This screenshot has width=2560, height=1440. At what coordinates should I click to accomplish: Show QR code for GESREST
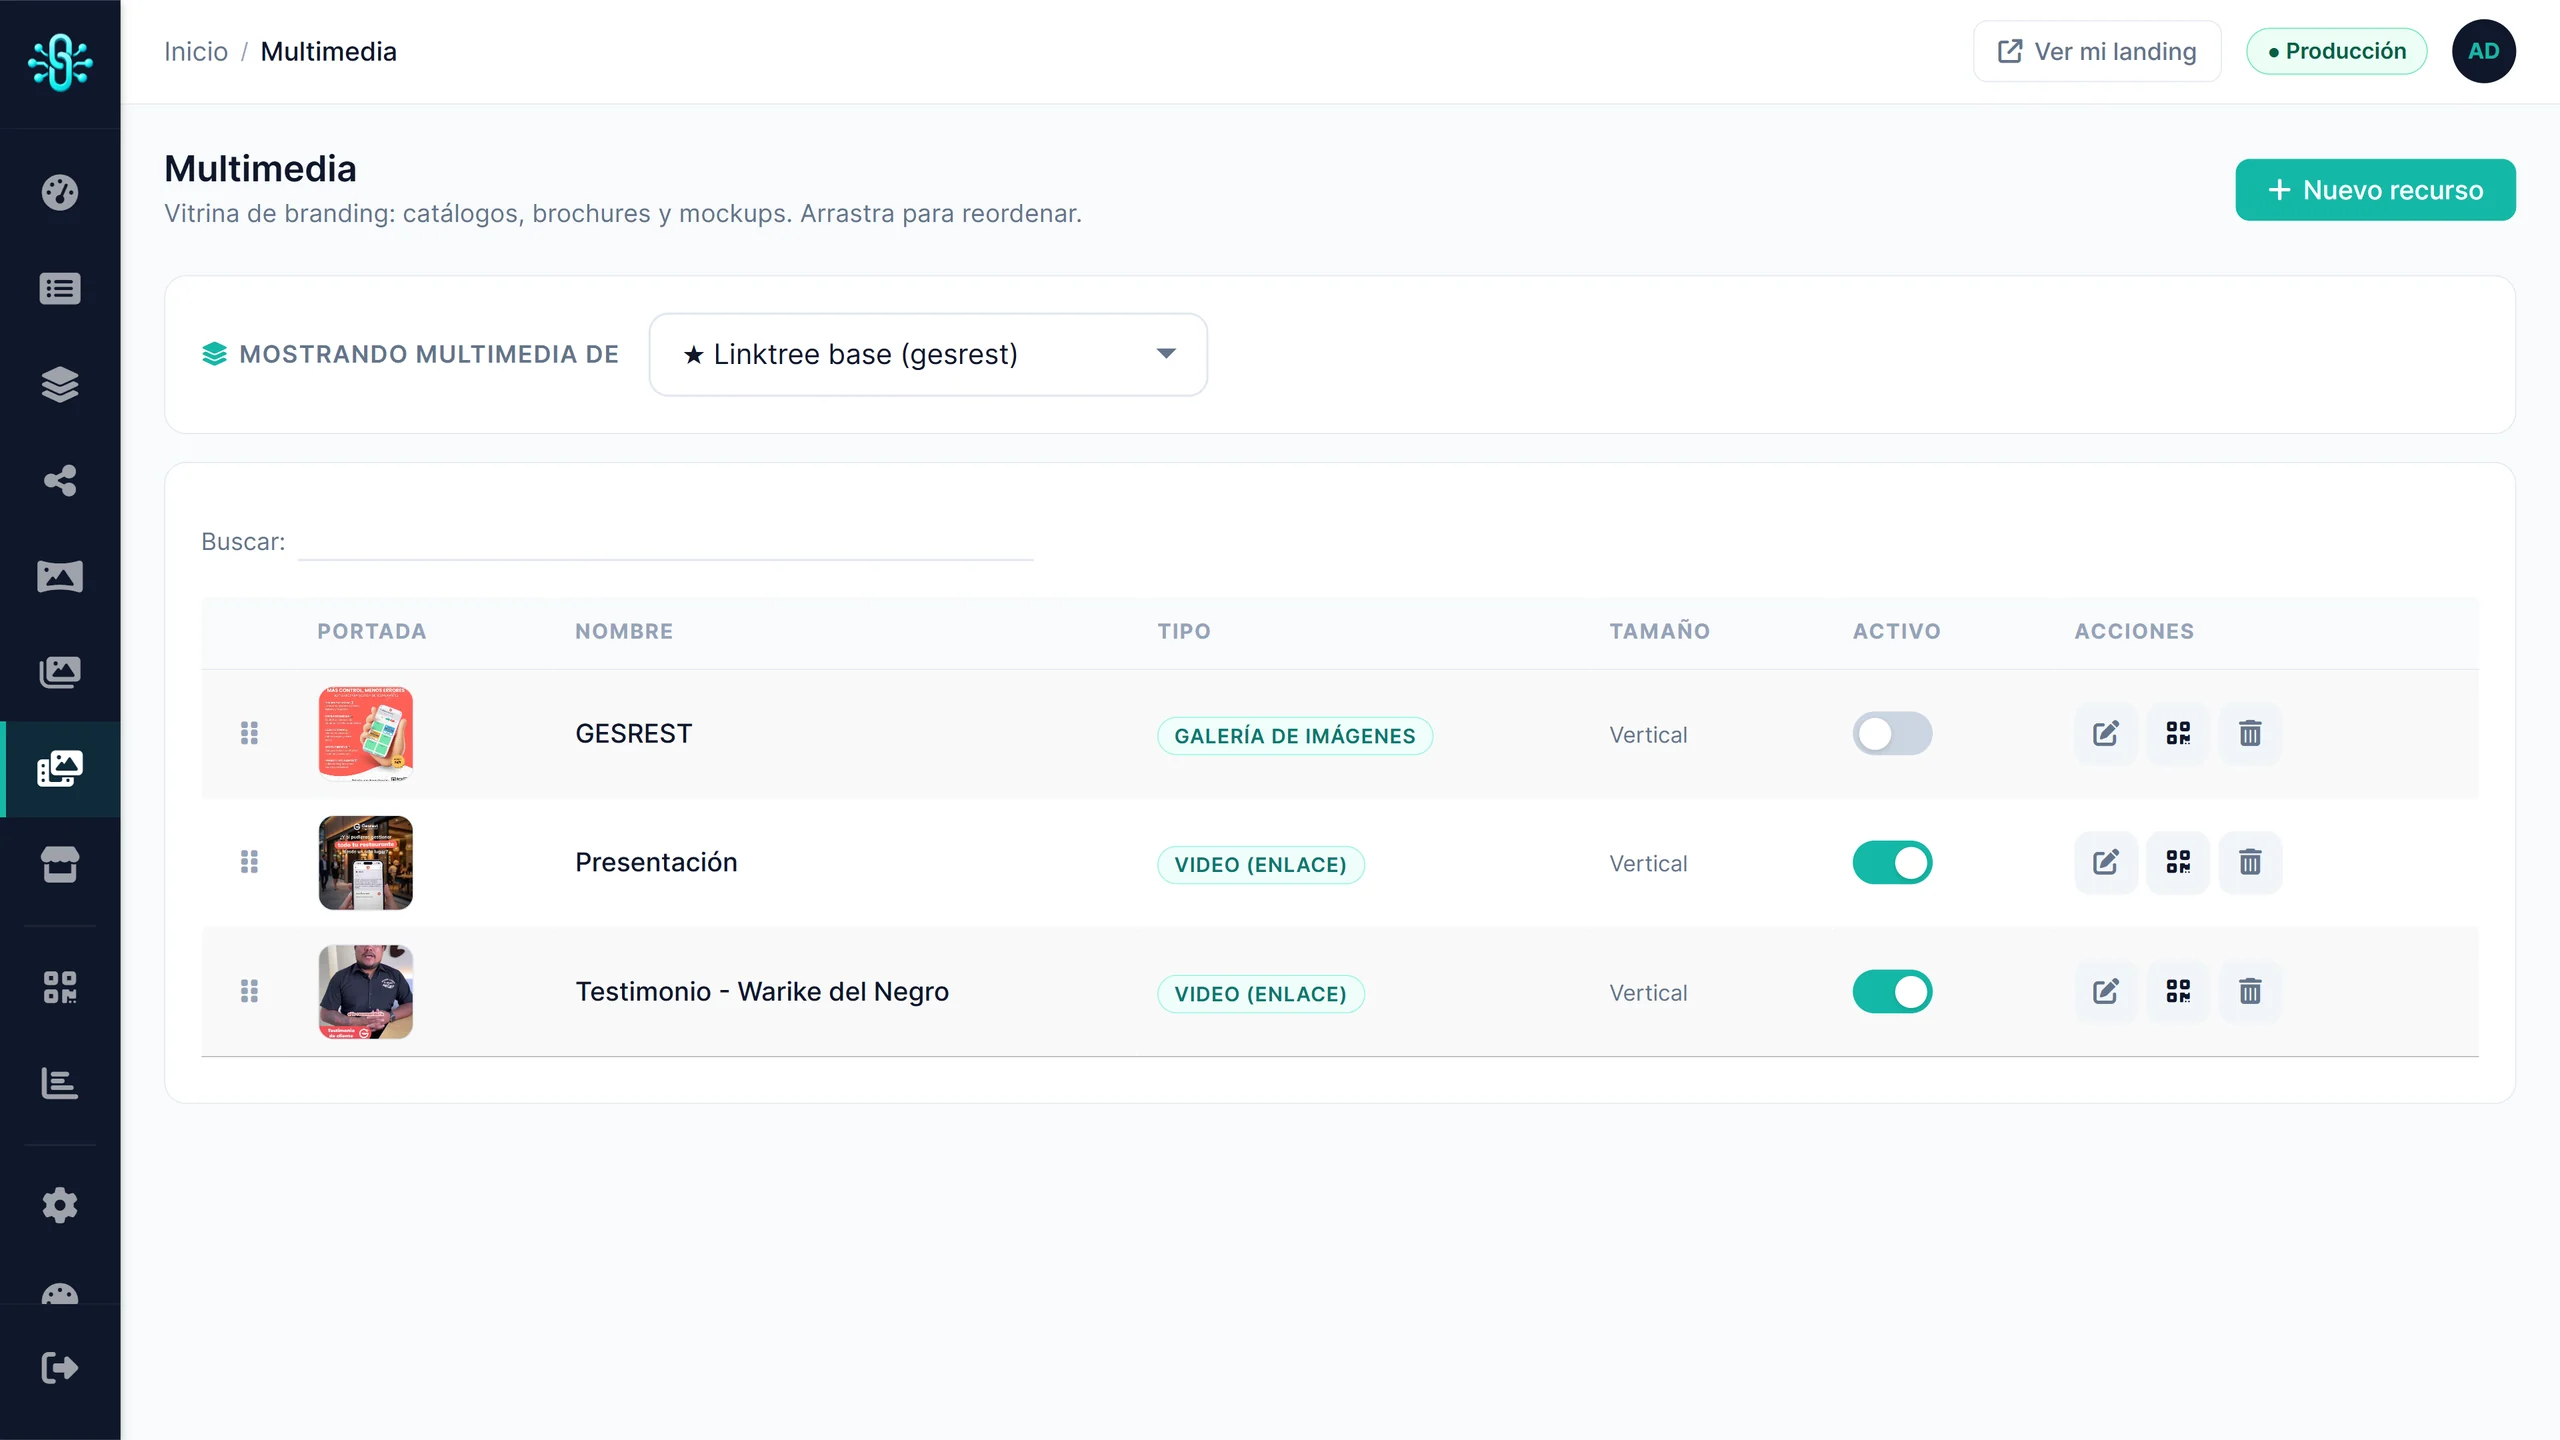click(2178, 734)
